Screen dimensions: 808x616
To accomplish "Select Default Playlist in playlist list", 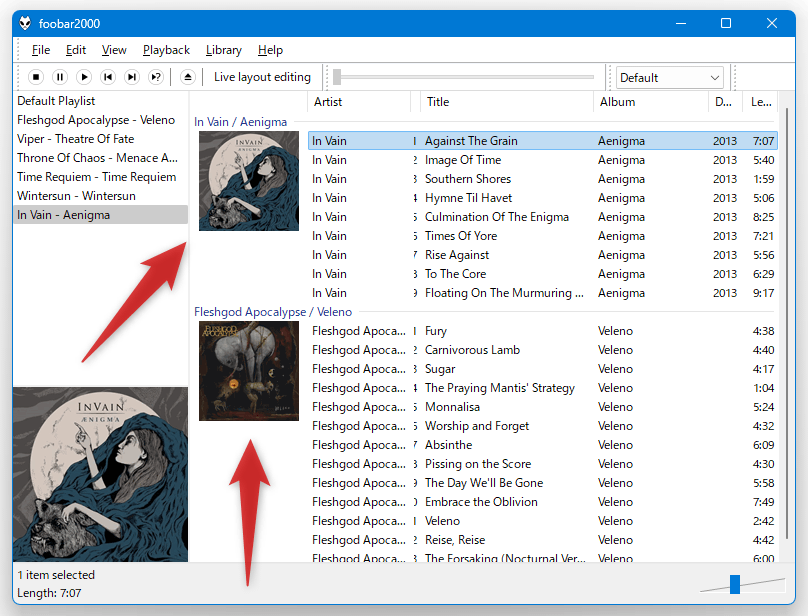I will pyautogui.click(x=100, y=101).
